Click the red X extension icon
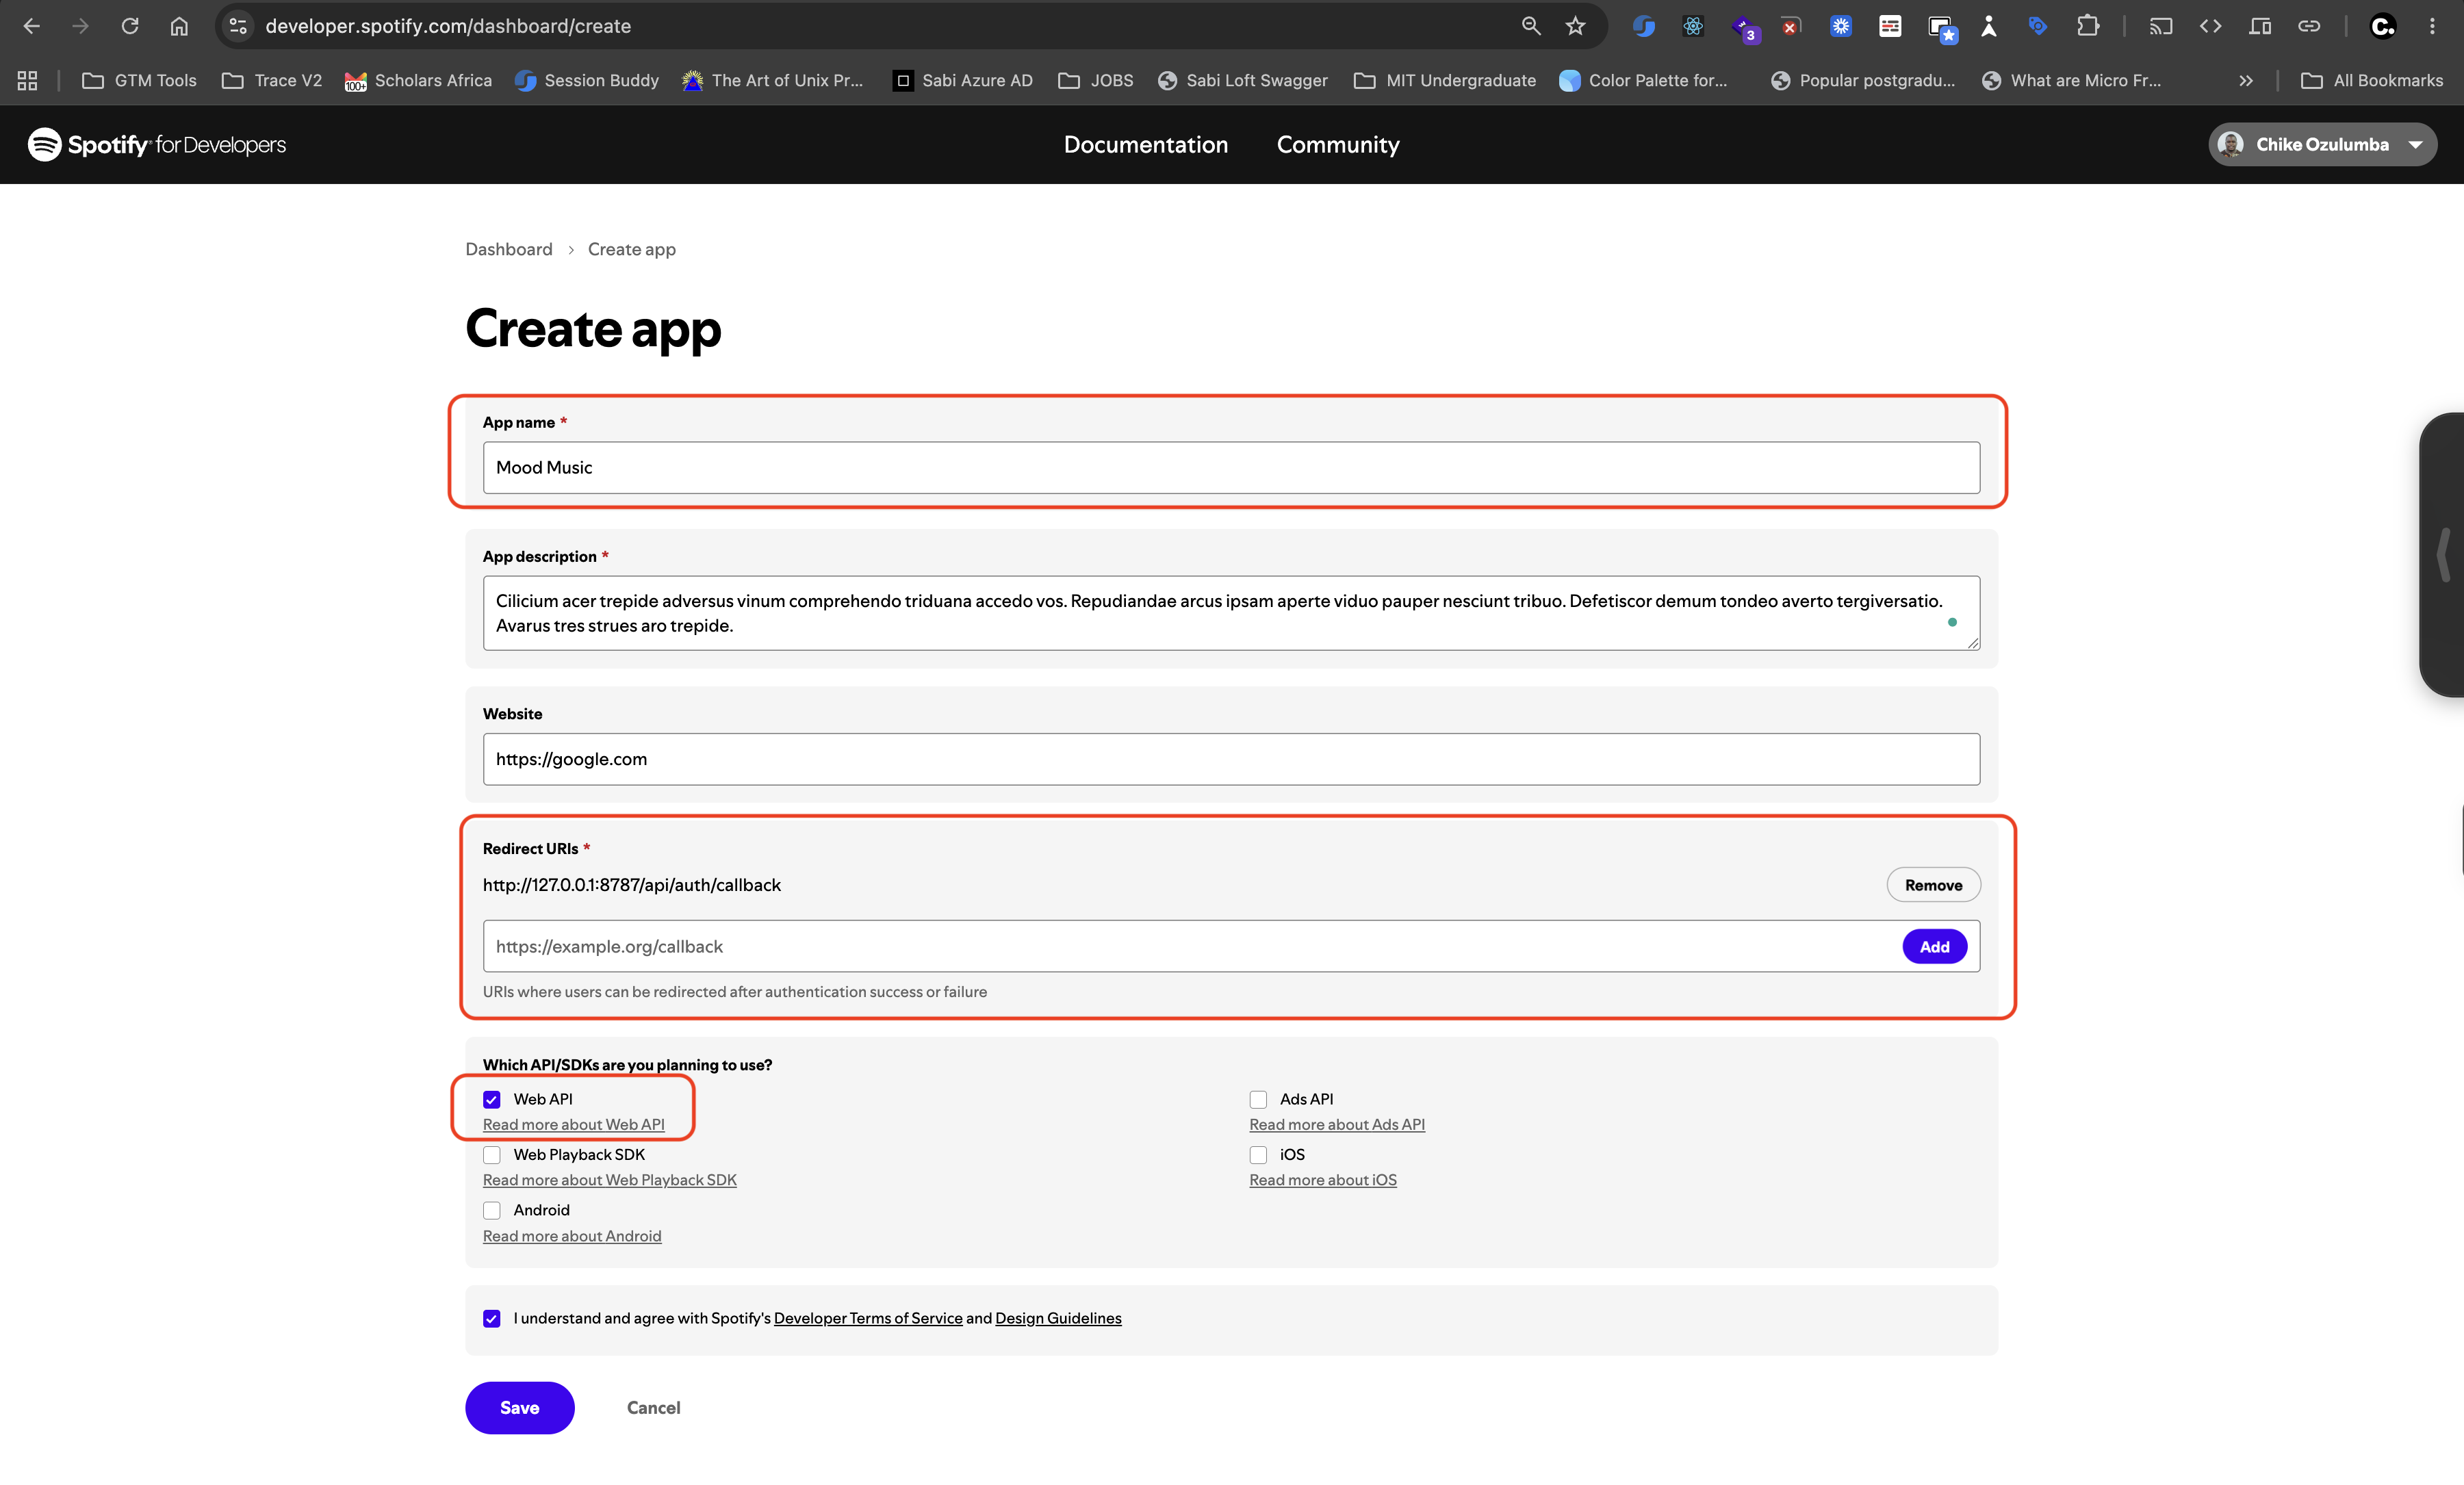Viewport: 2464px width, 1485px height. 1791,26
